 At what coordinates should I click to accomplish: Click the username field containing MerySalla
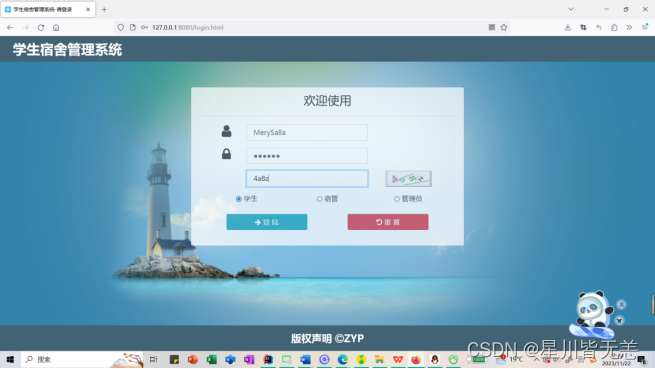[x=307, y=132]
